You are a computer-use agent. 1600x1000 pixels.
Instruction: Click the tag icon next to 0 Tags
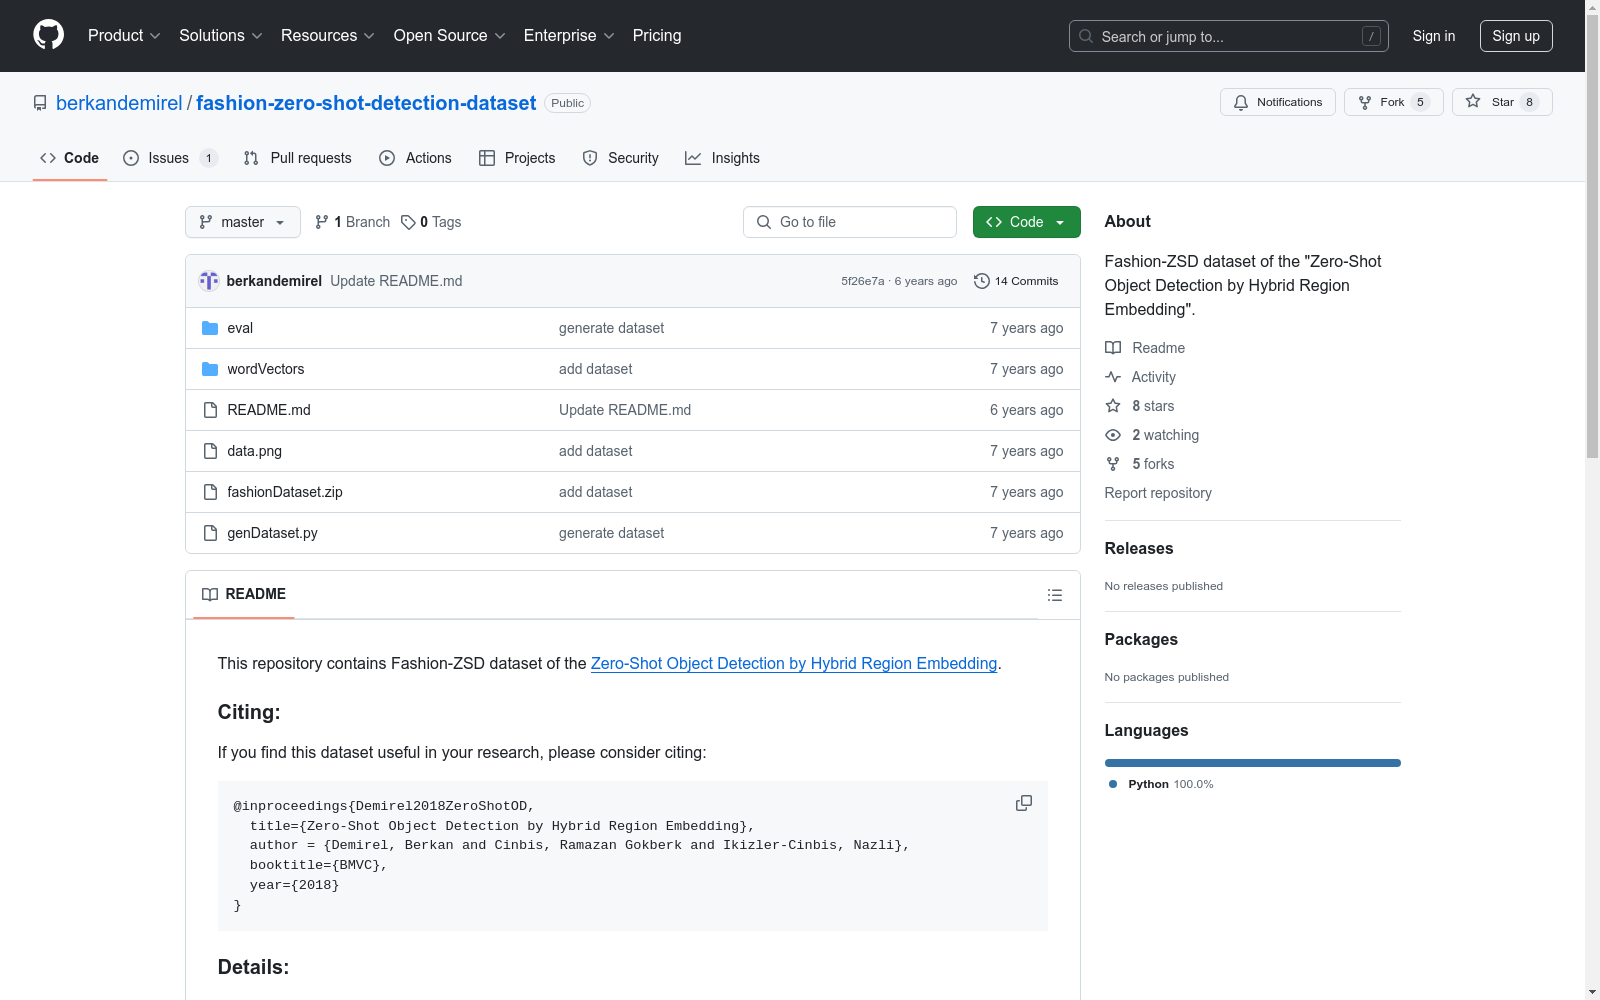coord(408,222)
